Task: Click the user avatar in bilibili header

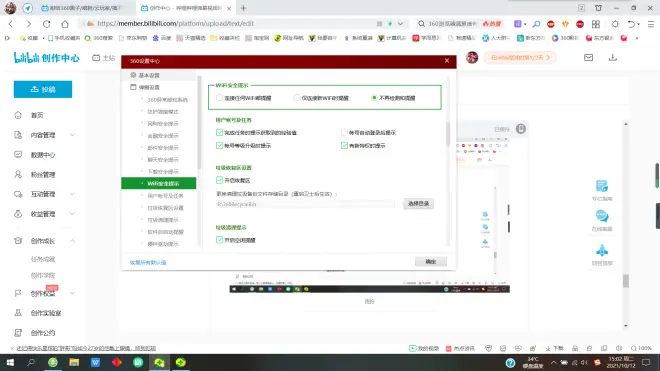Action: click(x=472, y=57)
